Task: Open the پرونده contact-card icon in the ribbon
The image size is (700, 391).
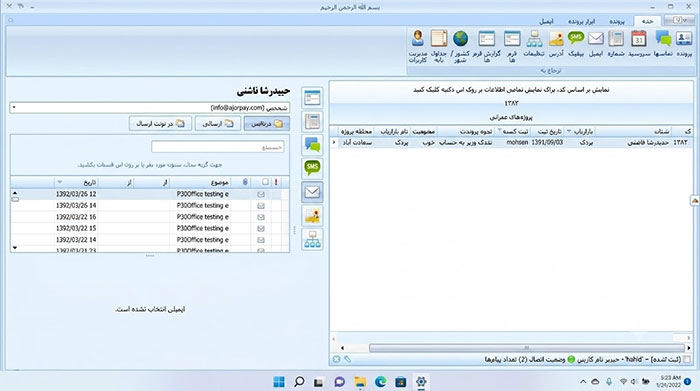Action: coord(684,39)
